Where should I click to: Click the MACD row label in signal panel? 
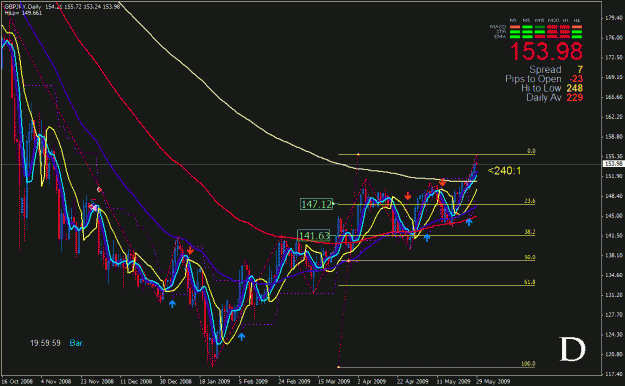coord(498,27)
